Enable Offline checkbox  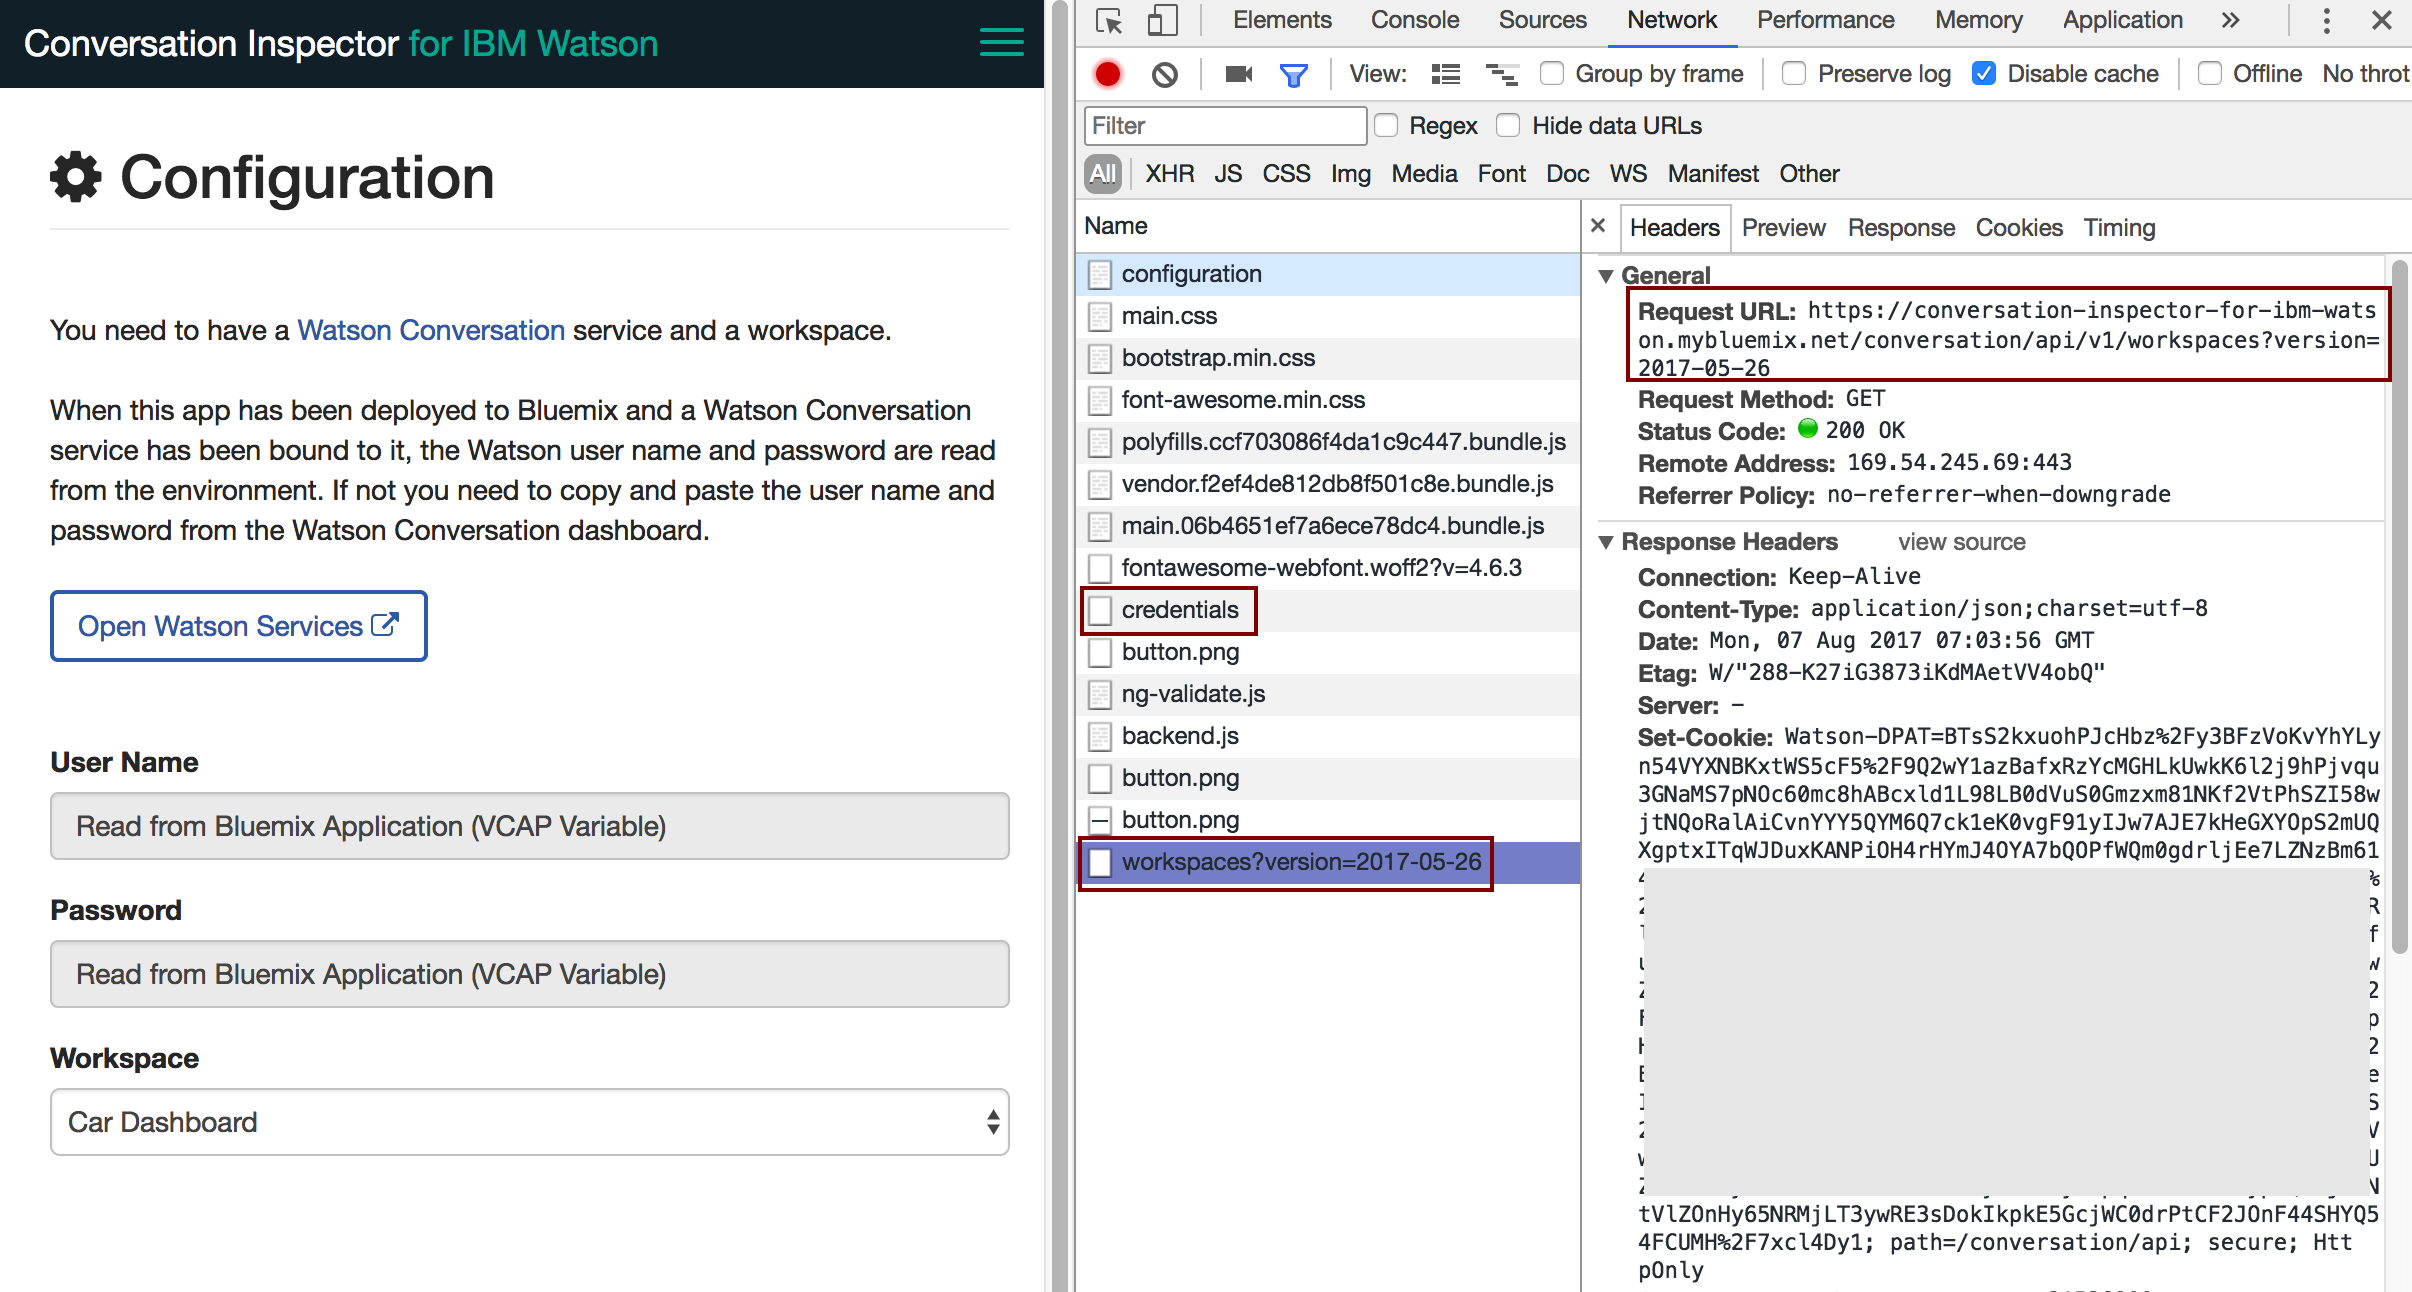point(2210,73)
